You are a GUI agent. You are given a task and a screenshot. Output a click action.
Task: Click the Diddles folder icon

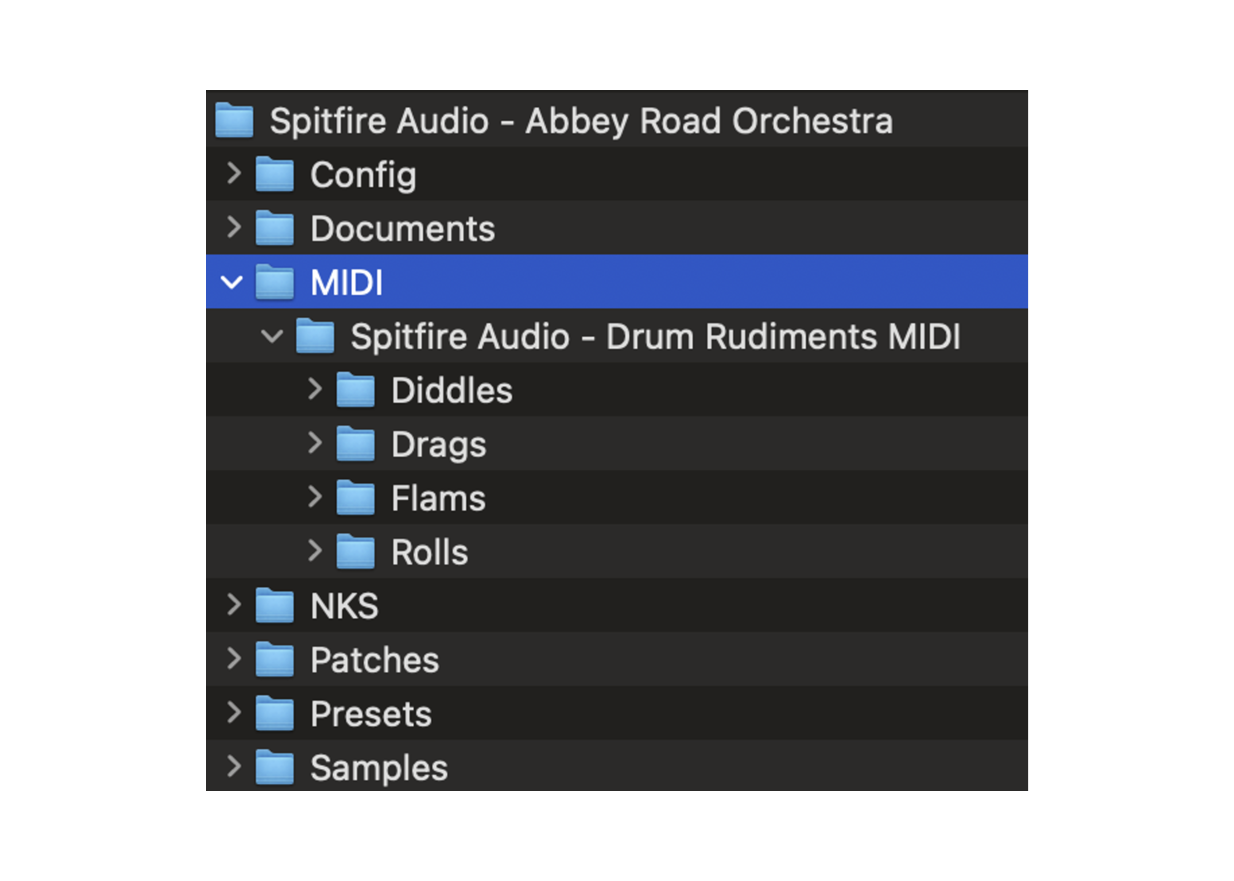[x=355, y=391]
